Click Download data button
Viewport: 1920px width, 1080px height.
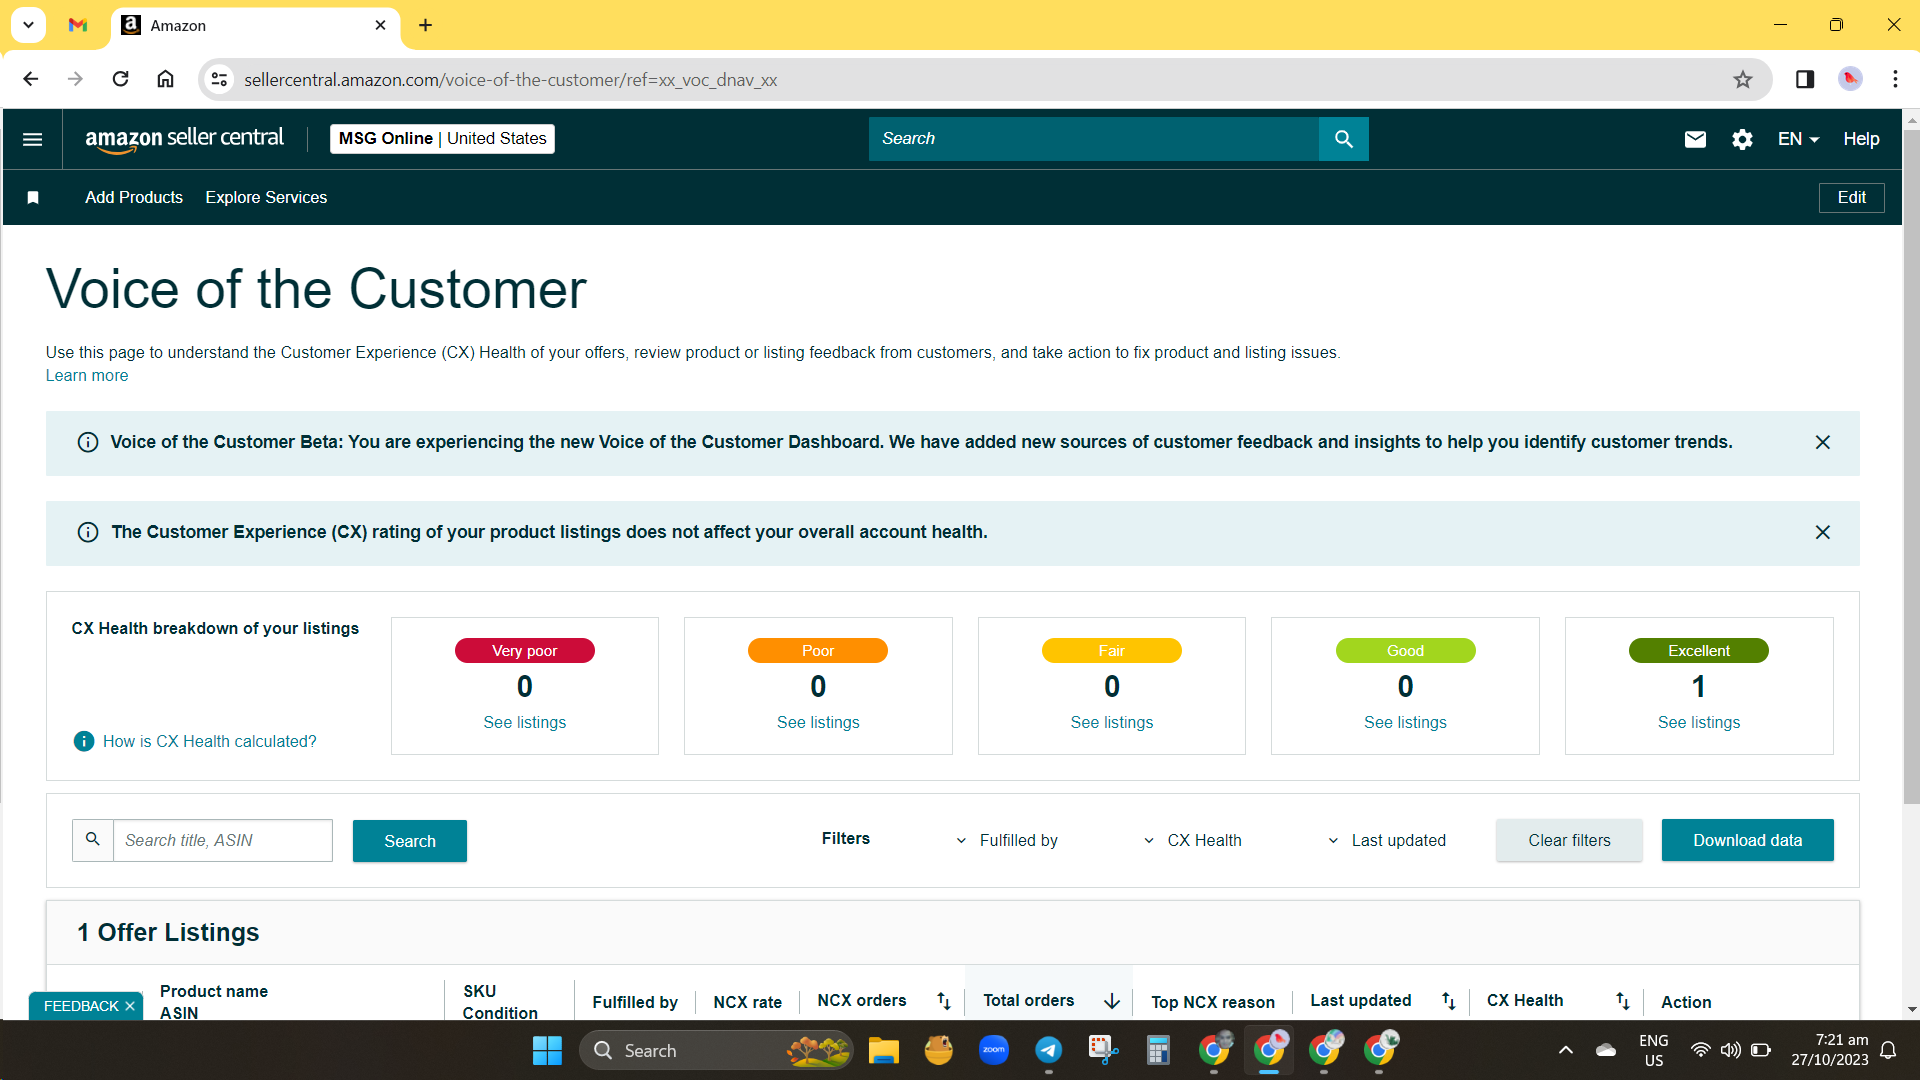(1747, 840)
